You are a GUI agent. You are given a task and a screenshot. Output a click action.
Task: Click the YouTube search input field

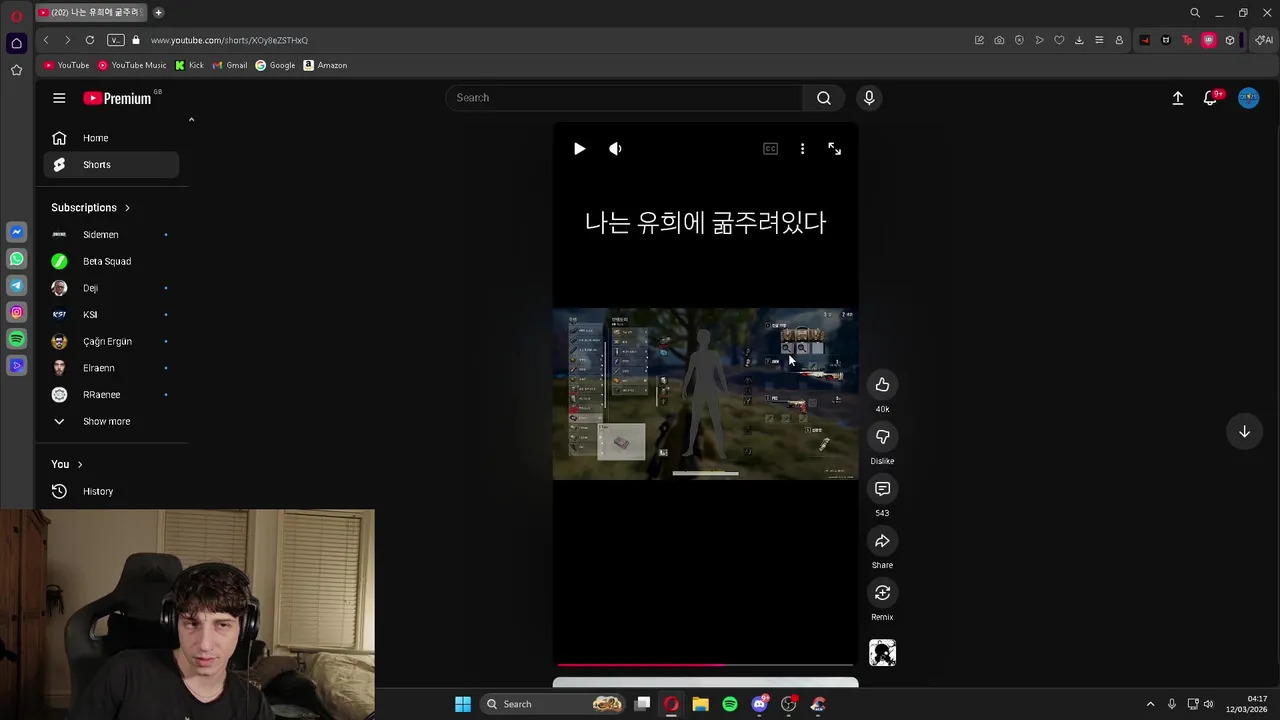click(x=624, y=97)
